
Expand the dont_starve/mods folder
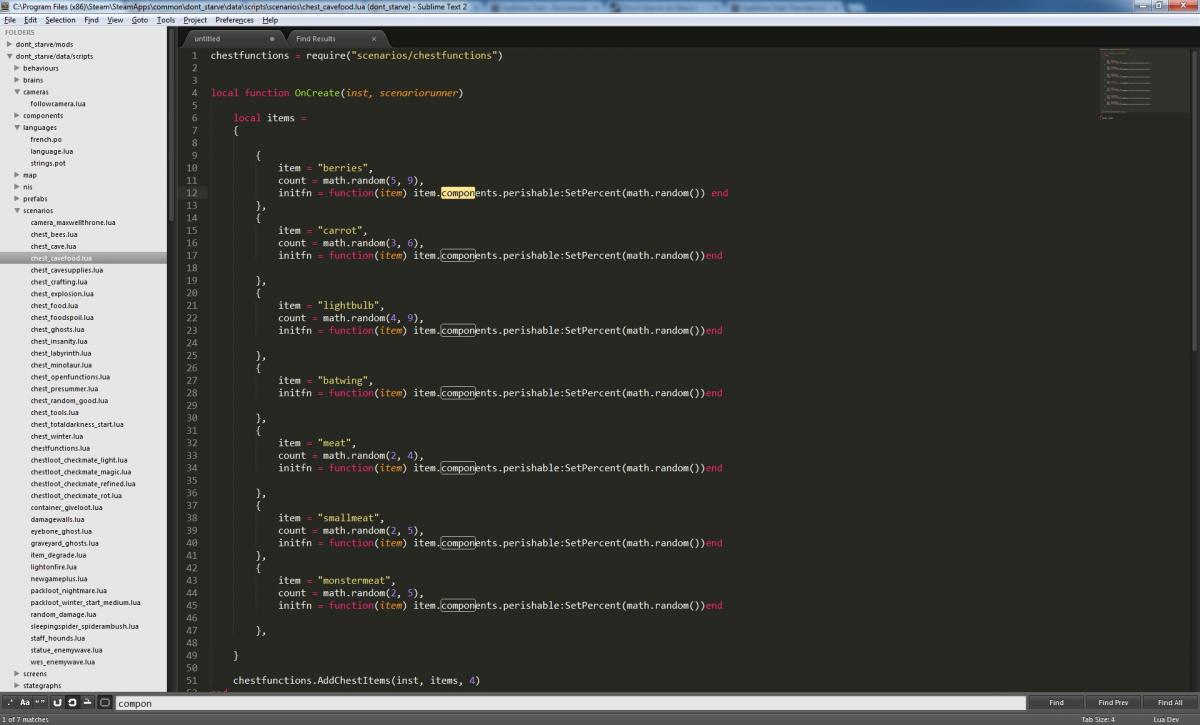pyautogui.click(x=10, y=45)
